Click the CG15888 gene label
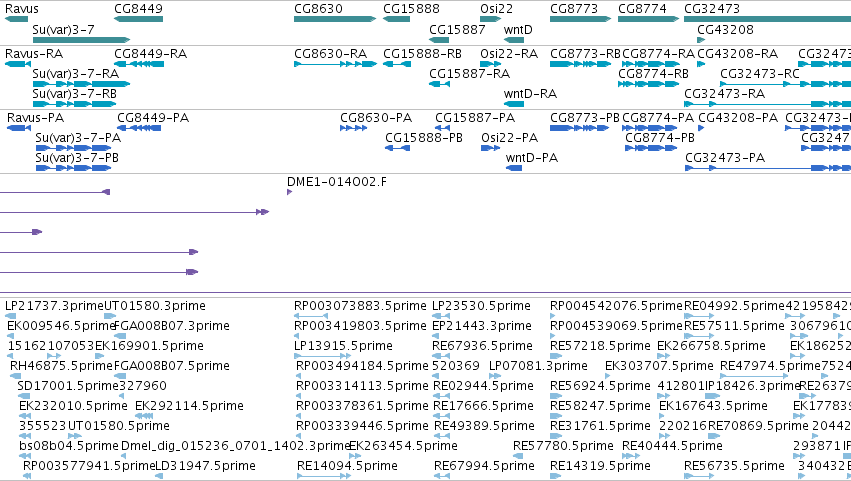 click(411, 9)
